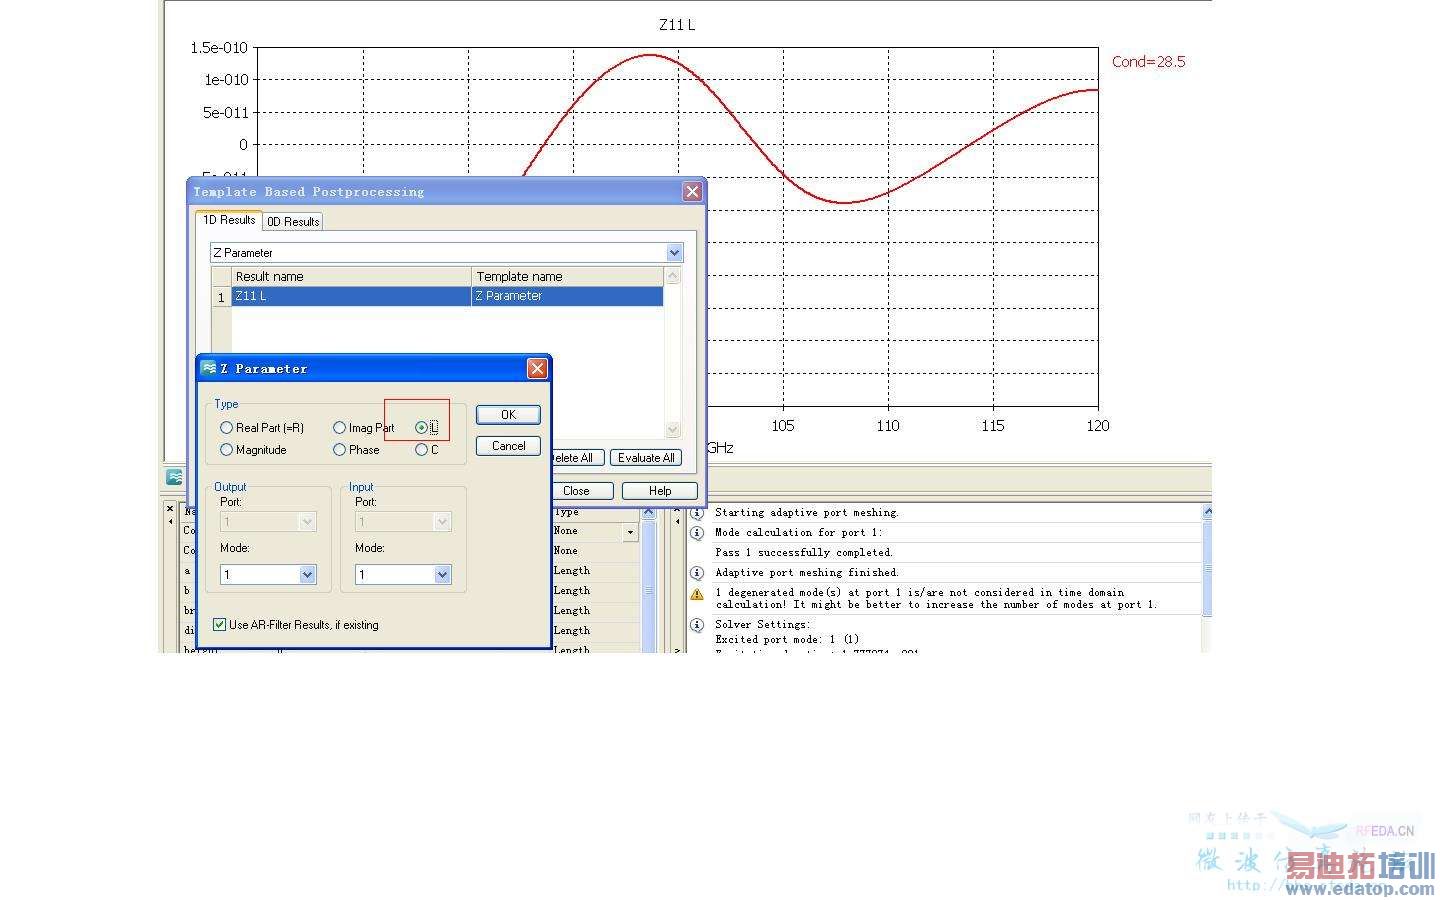Click the Z Parameter dialog title icon
Viewport: 1440px width, 900px height.
[x=209, y=368]
